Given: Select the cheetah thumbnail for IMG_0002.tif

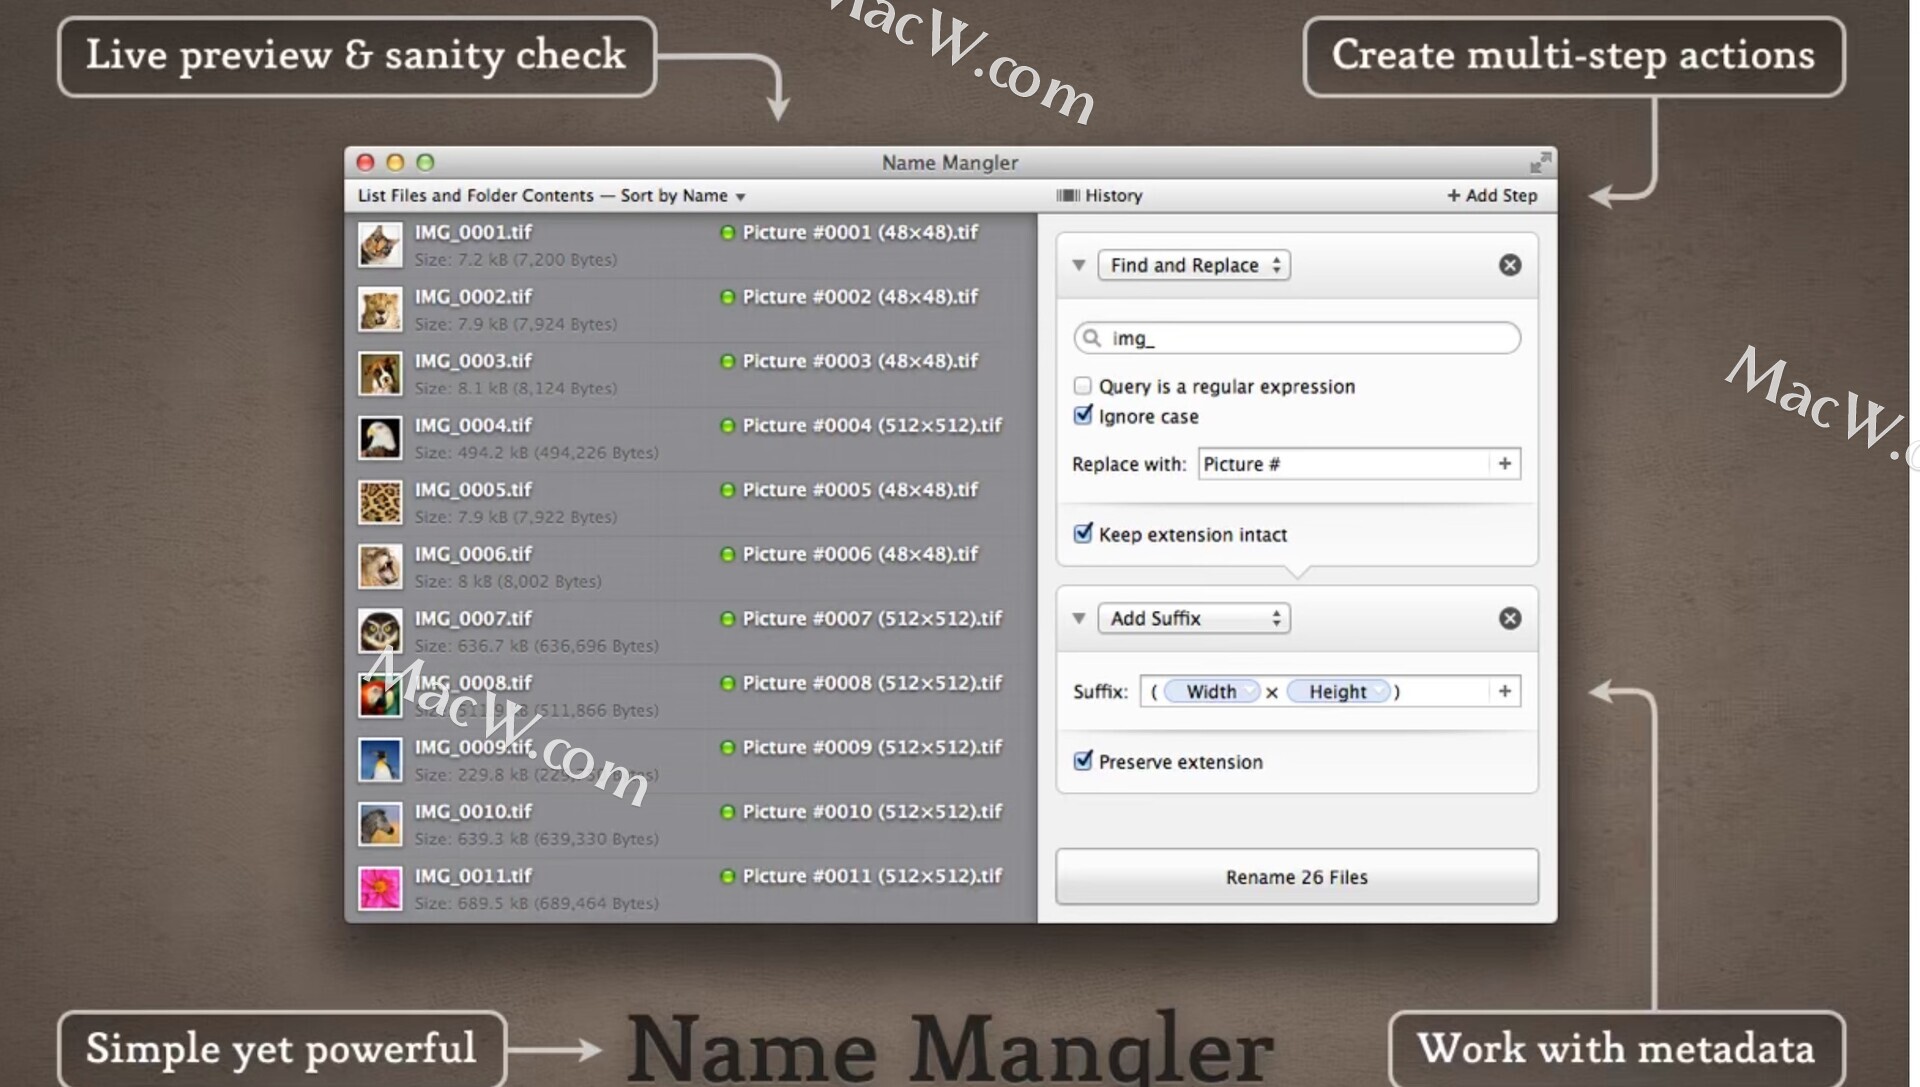Looking at the screenshot, I should [x=380, y=309].
